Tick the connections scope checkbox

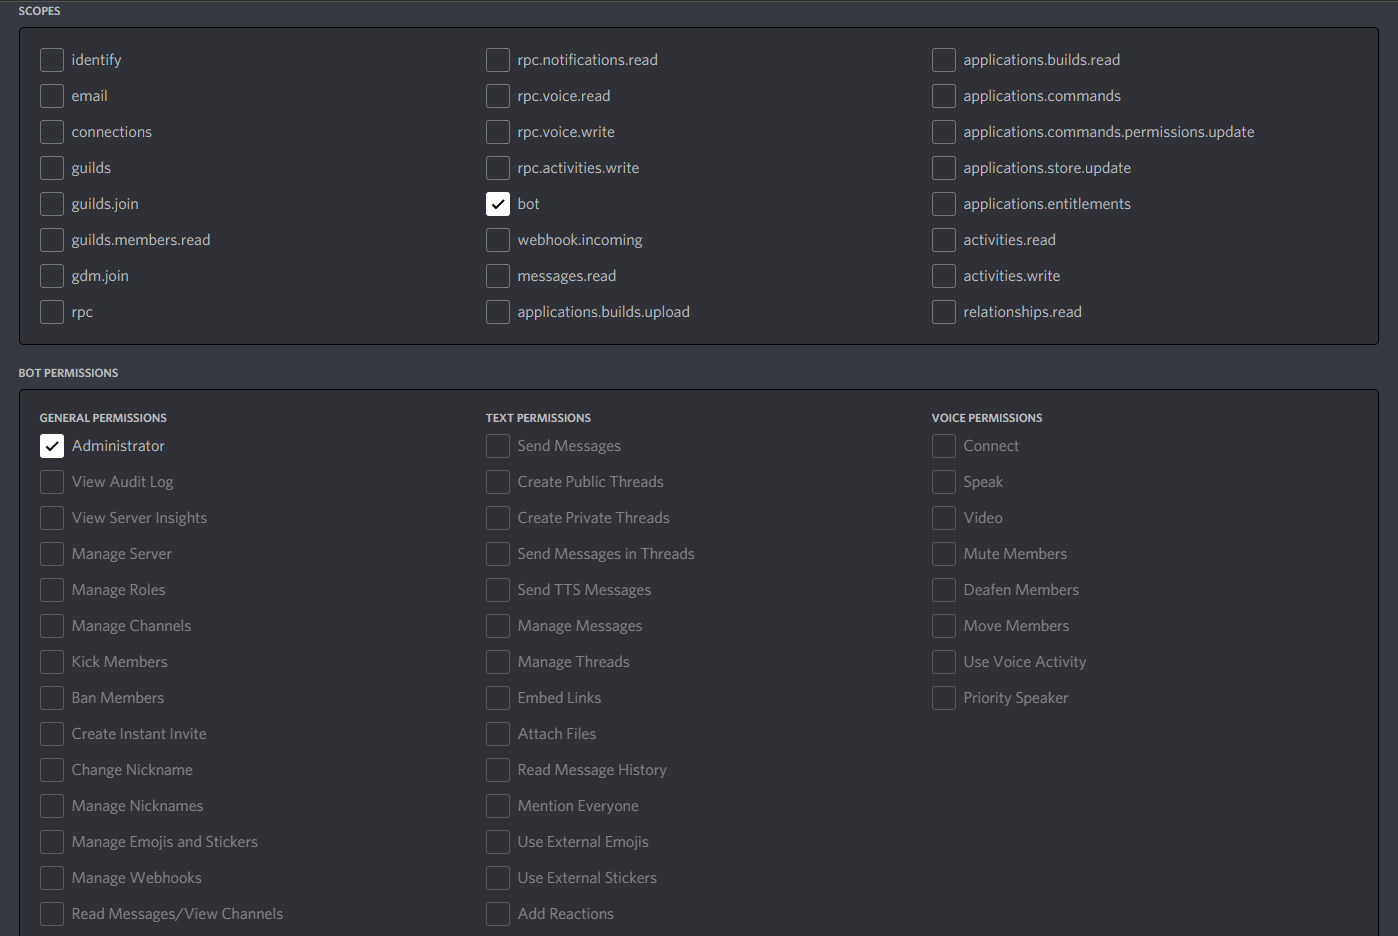52,132
